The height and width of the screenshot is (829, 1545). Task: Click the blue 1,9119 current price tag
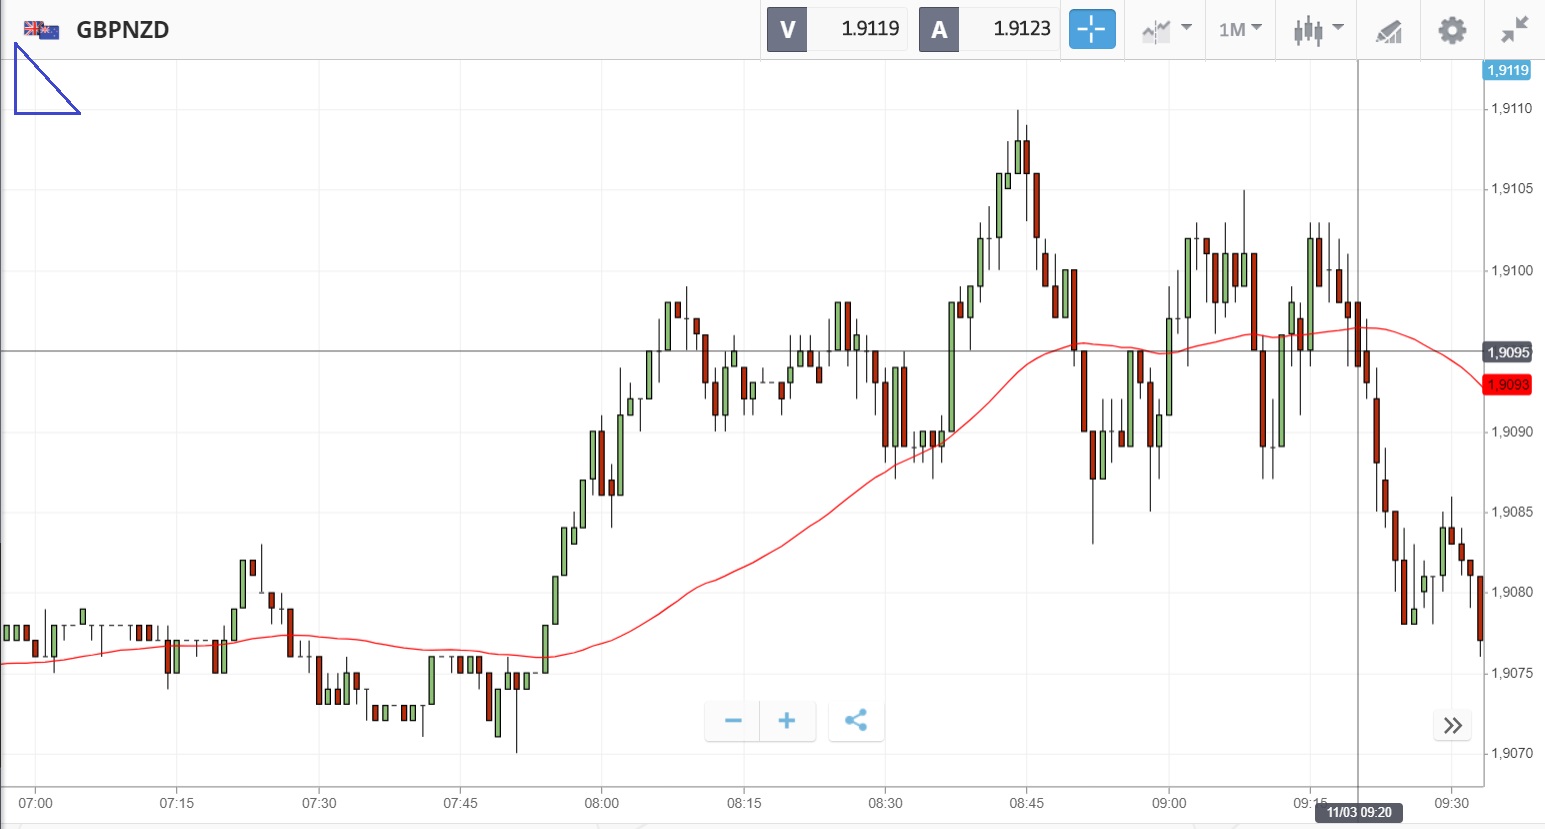(1507, 70)
